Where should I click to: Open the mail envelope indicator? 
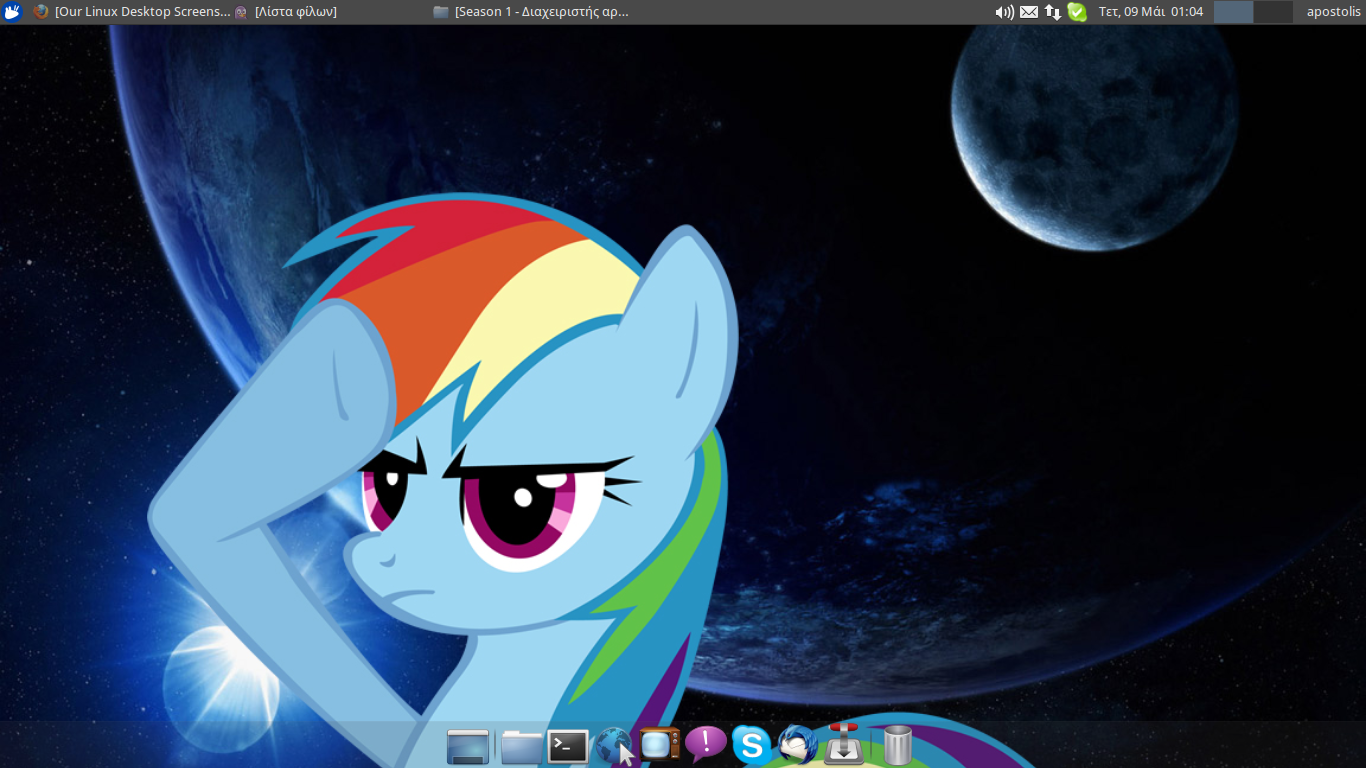(1029, 12)
